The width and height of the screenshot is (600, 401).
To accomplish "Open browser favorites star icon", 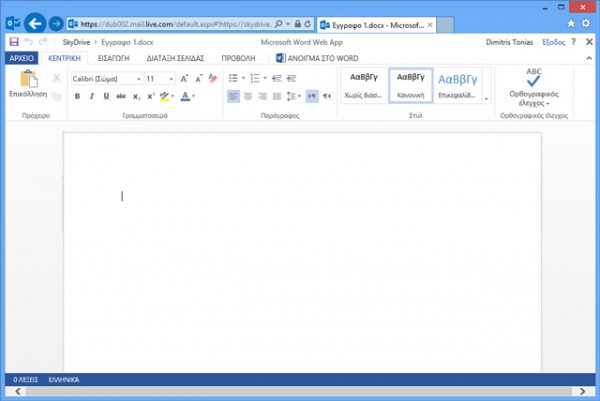I will (x=571, y=23).
